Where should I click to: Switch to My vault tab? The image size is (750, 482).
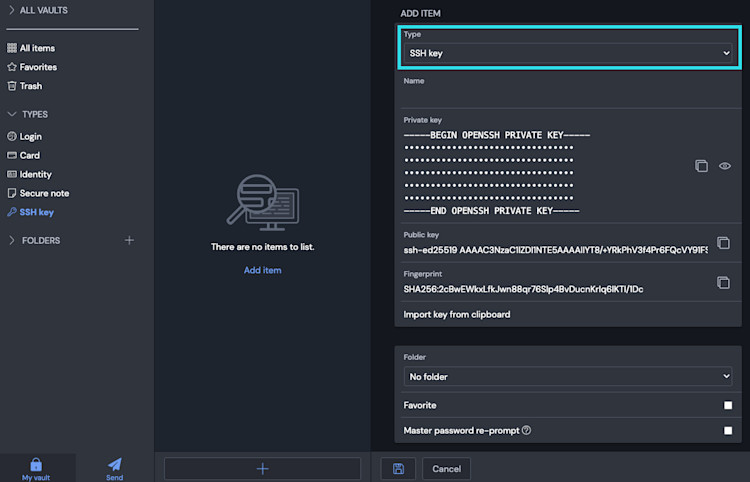coord(36,469)
